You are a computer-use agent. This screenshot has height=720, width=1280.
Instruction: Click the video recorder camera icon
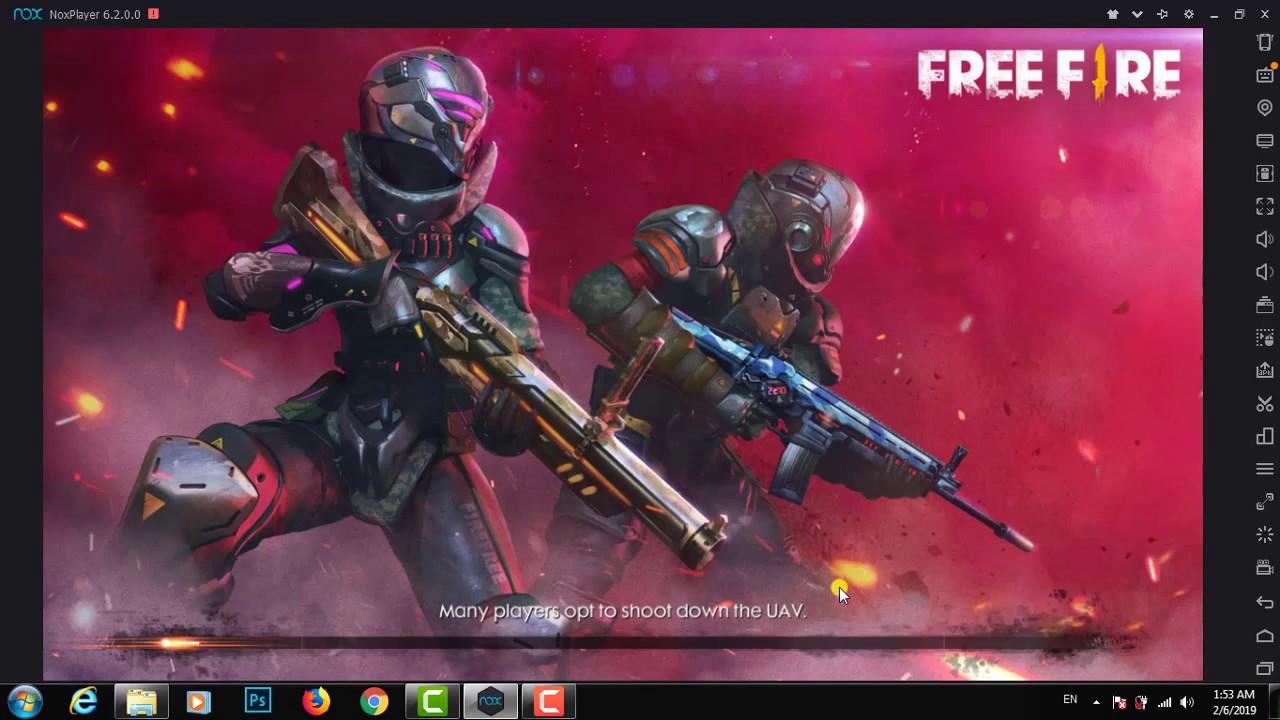[x=1265, y=568]
